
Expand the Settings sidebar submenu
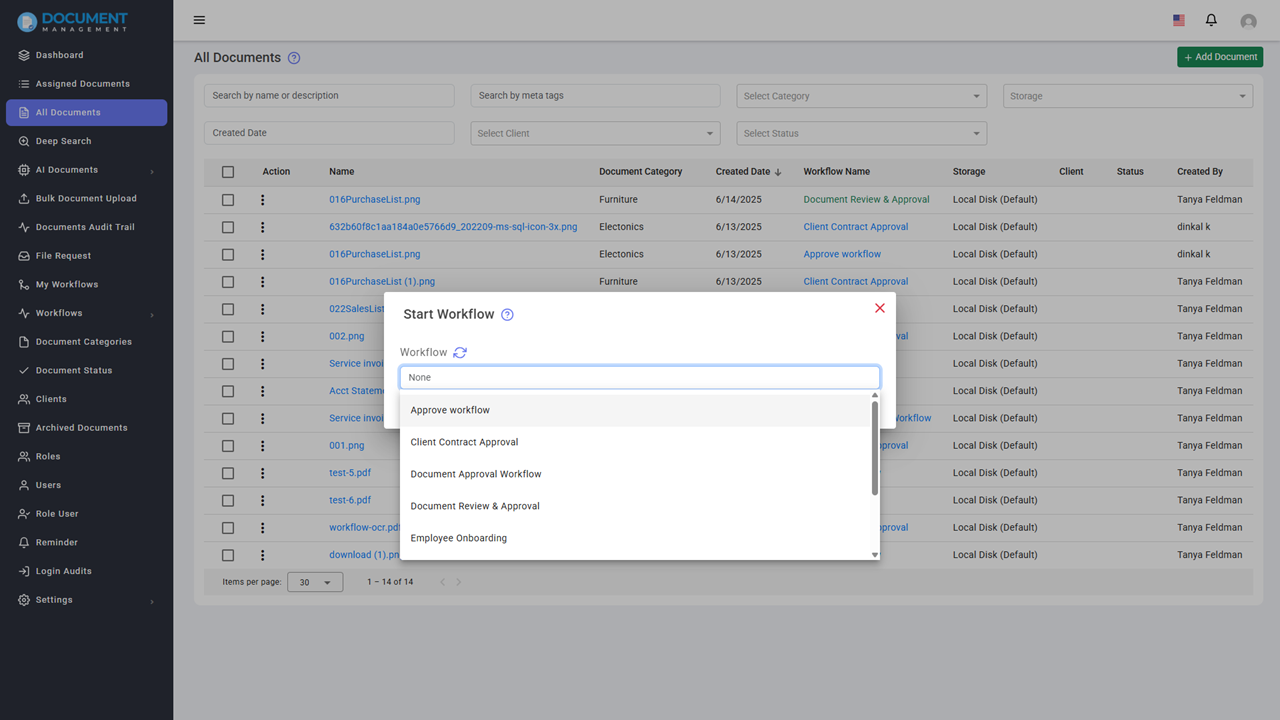click(x=152, y=601)
